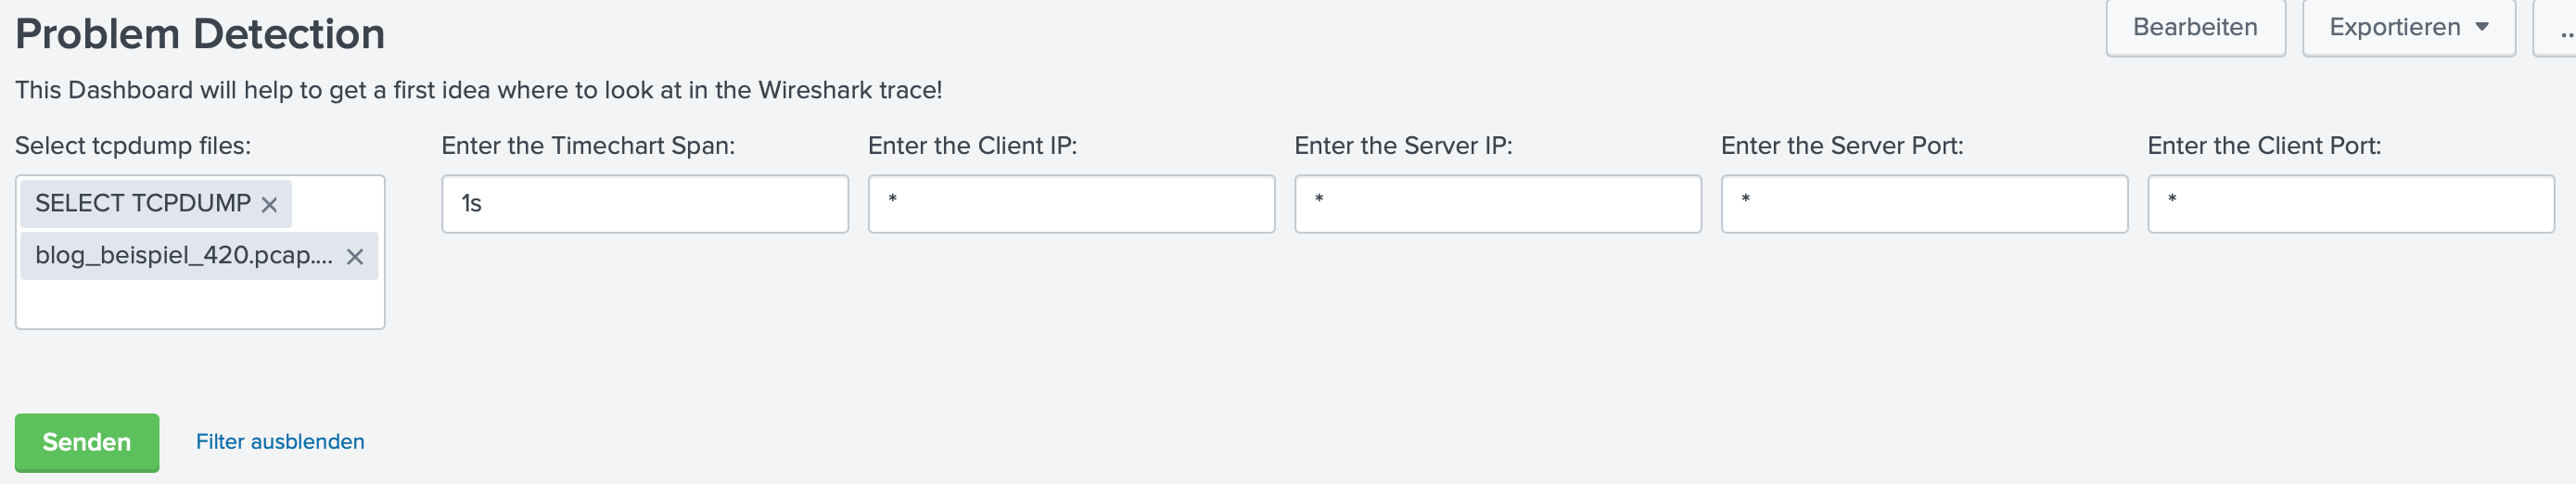Focus the Timechart Span input containing 1s
2576x484 pixels.
click(644, 204)
